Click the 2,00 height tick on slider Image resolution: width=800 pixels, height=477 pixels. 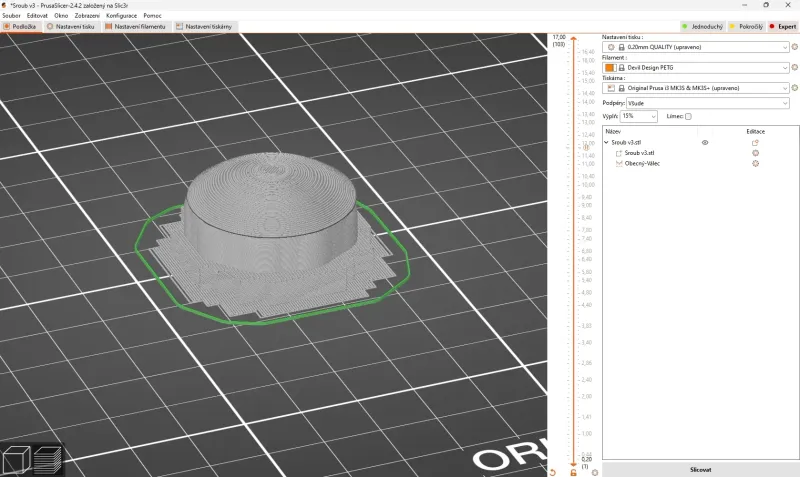point(586,396)
